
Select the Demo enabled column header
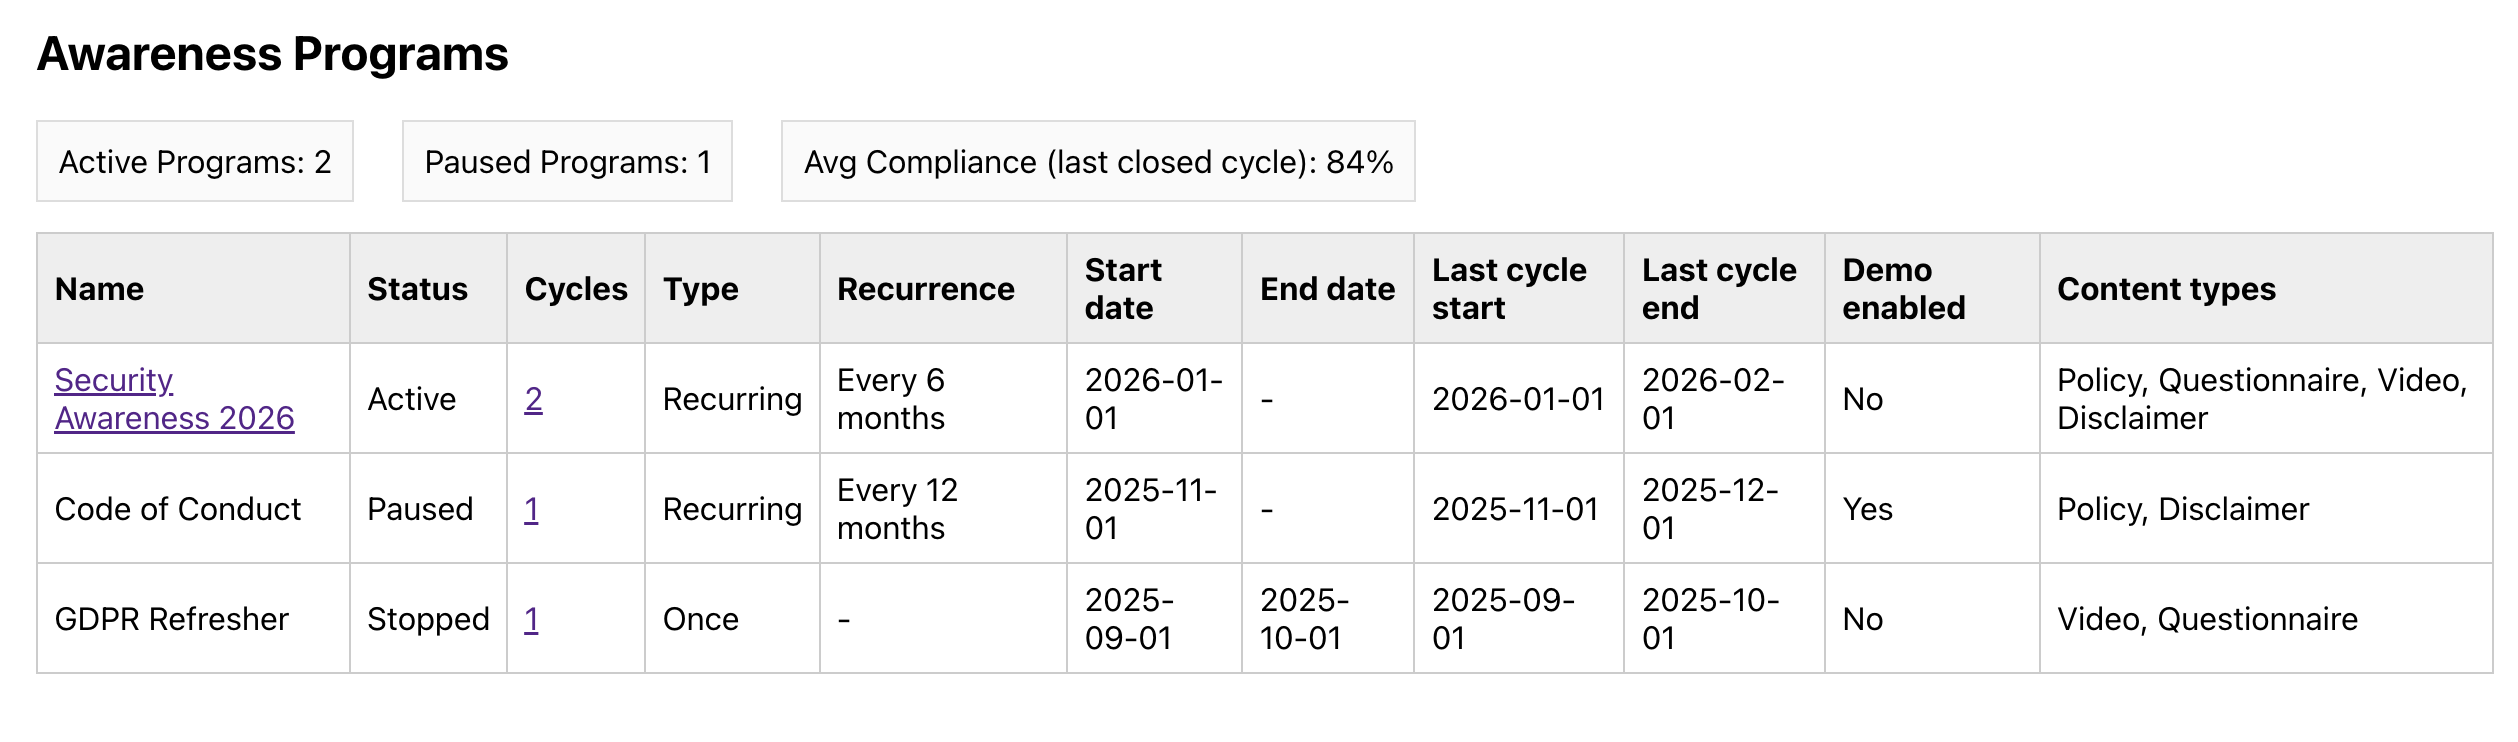pyautogui.click(x=1904, y=289)
